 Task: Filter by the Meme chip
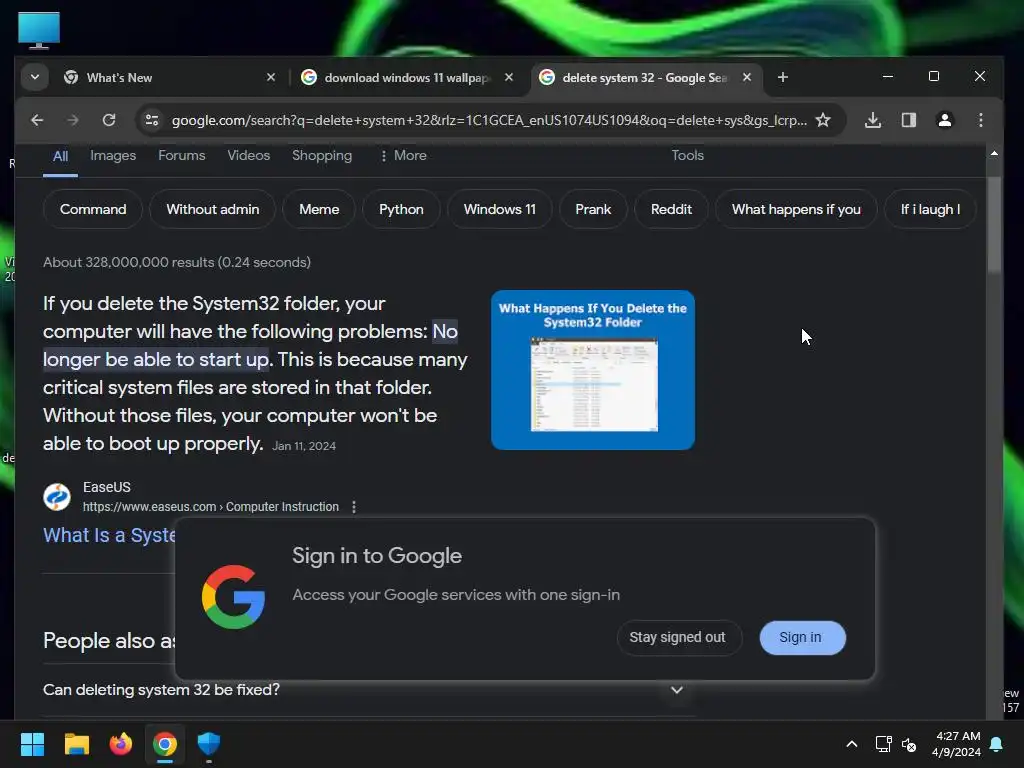coord(319,209)
